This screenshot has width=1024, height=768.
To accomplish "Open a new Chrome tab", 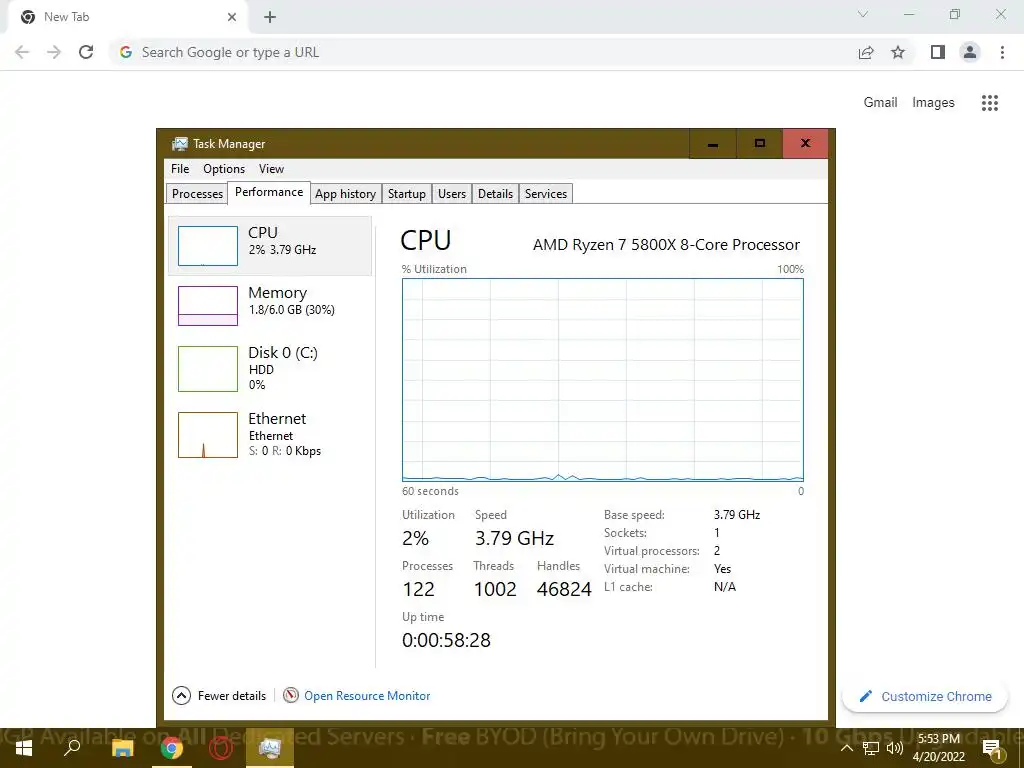I will pos(270,17).
